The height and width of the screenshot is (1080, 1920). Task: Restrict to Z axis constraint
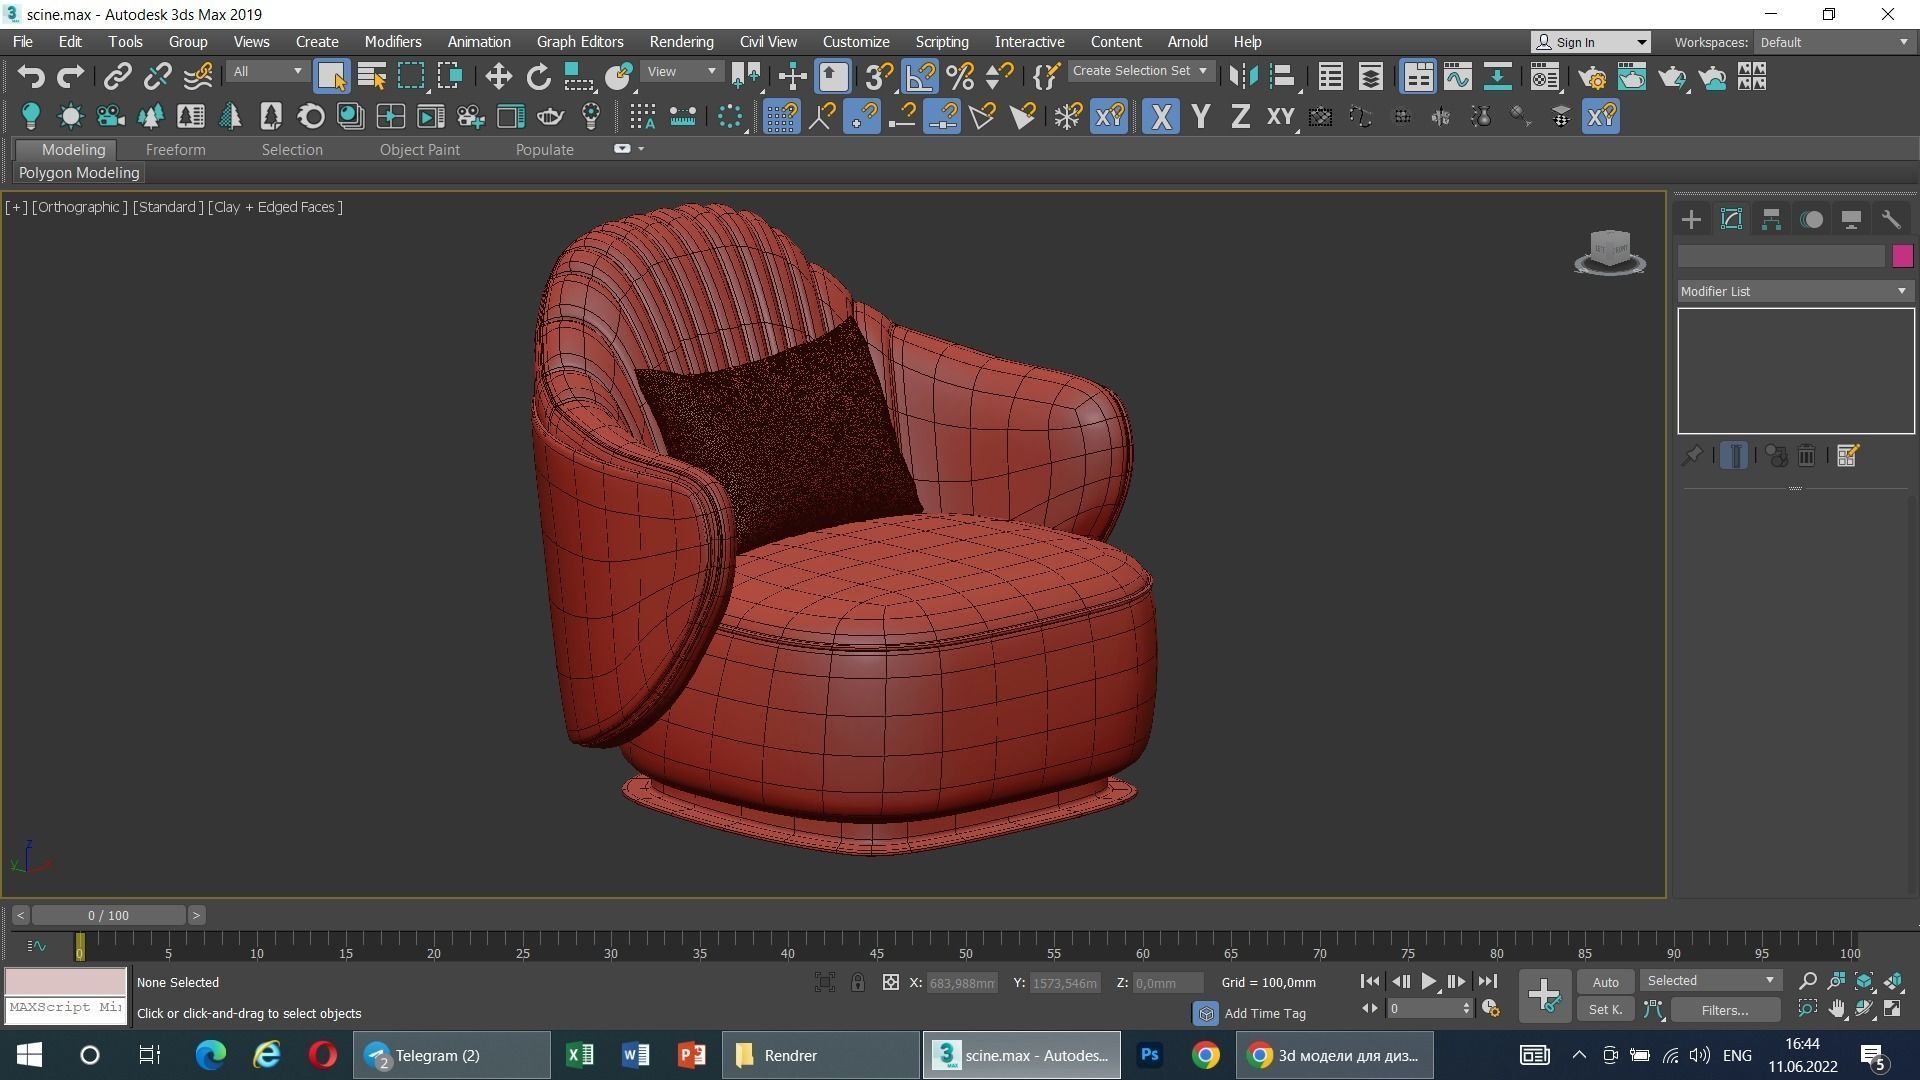1240,116
